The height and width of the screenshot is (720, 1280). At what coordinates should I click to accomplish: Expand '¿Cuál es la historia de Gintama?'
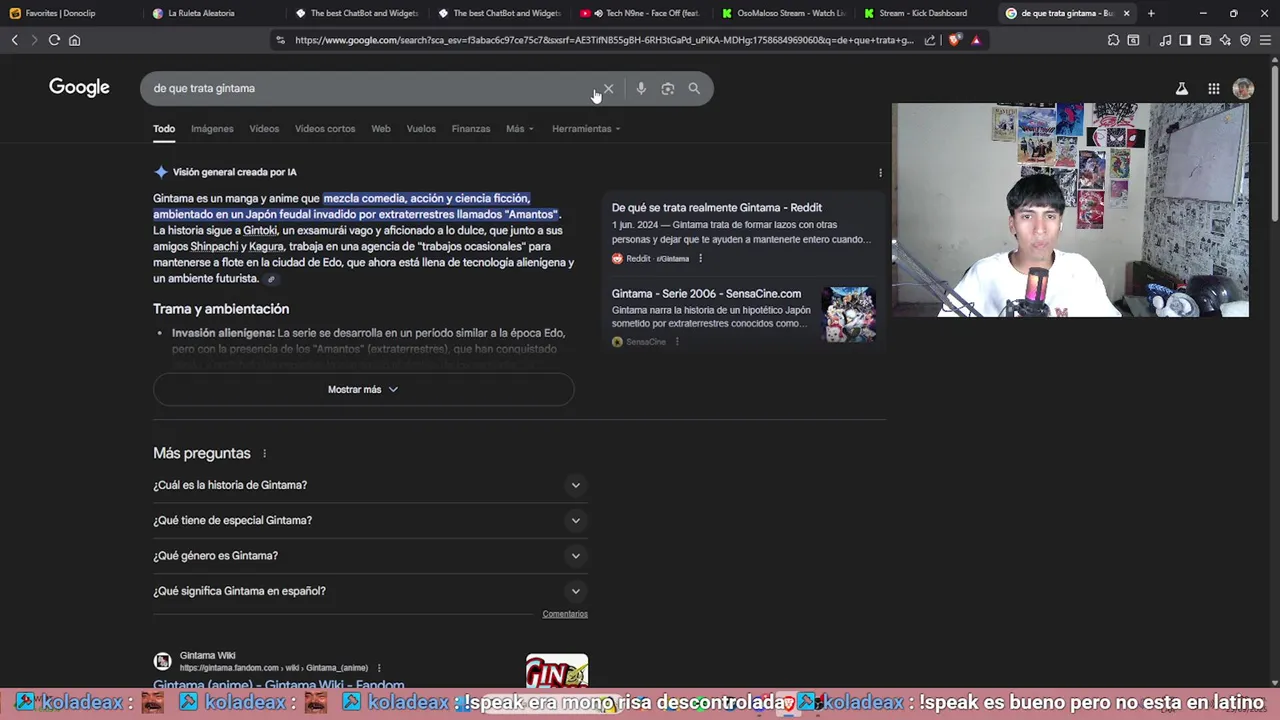point(370,485)
